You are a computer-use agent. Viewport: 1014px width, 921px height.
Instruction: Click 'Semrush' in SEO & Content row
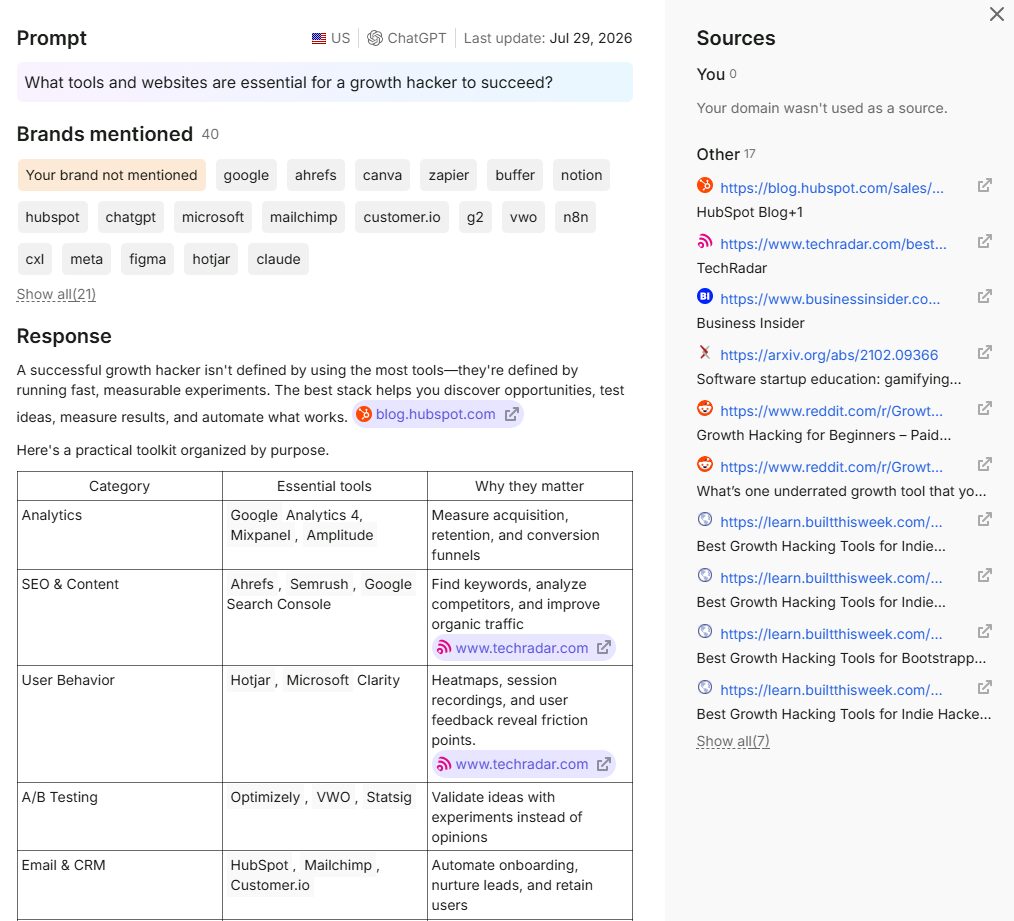point(319,585)
